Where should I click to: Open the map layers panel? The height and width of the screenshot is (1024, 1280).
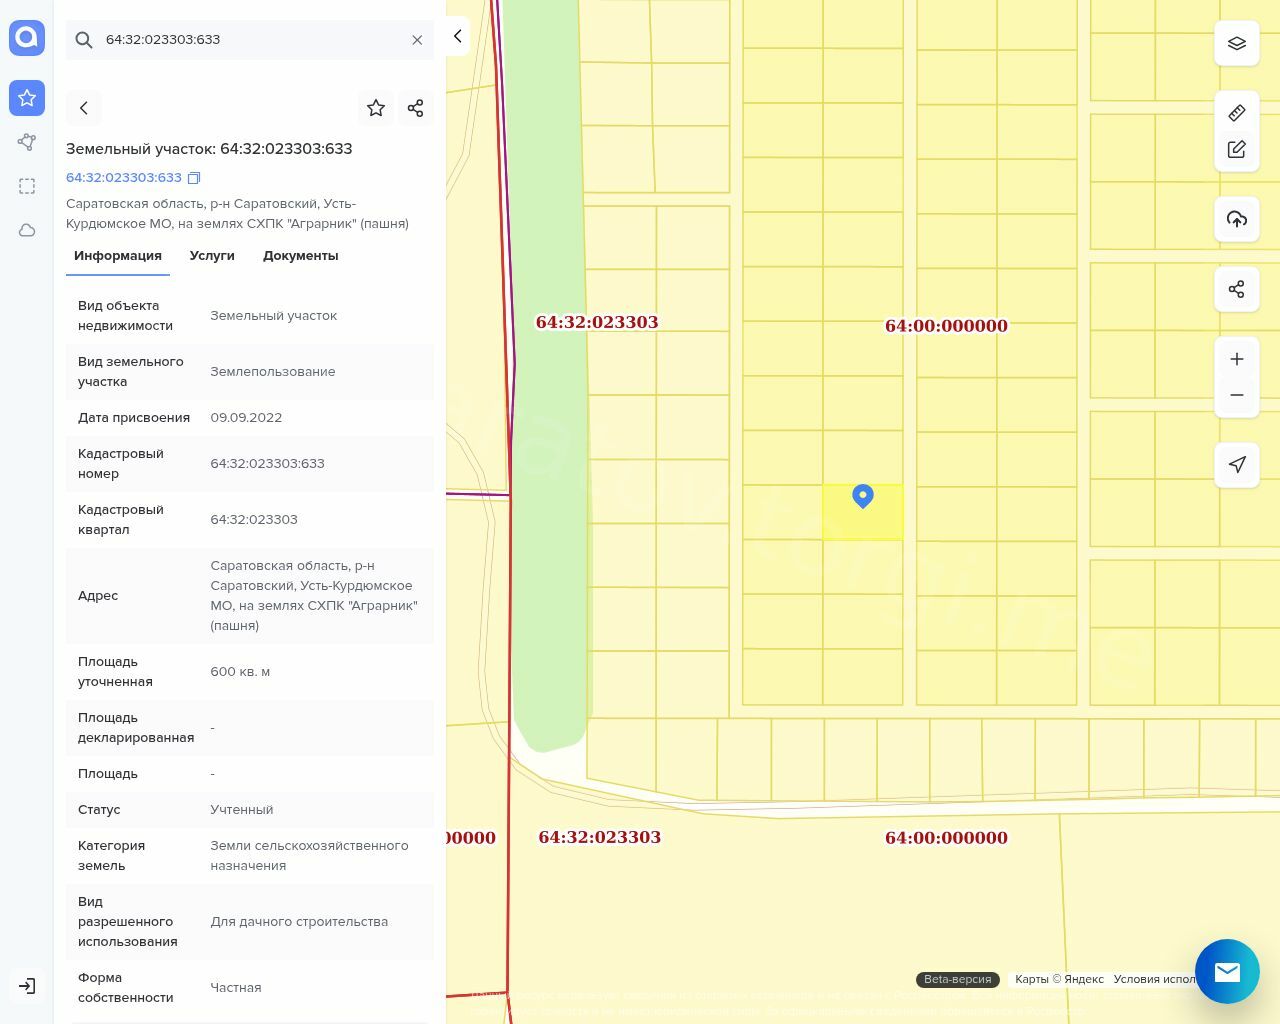(x=1237, y=44)
